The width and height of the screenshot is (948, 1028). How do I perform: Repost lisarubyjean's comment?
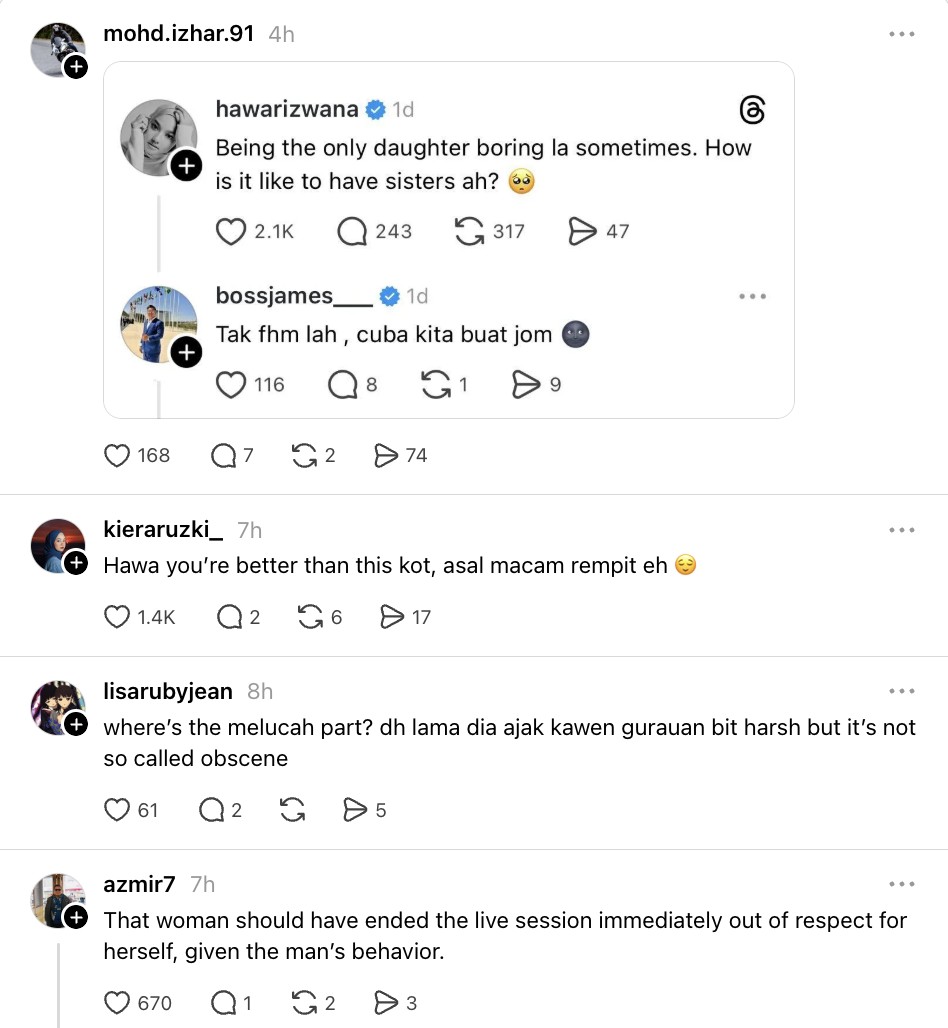coord(292,810)
